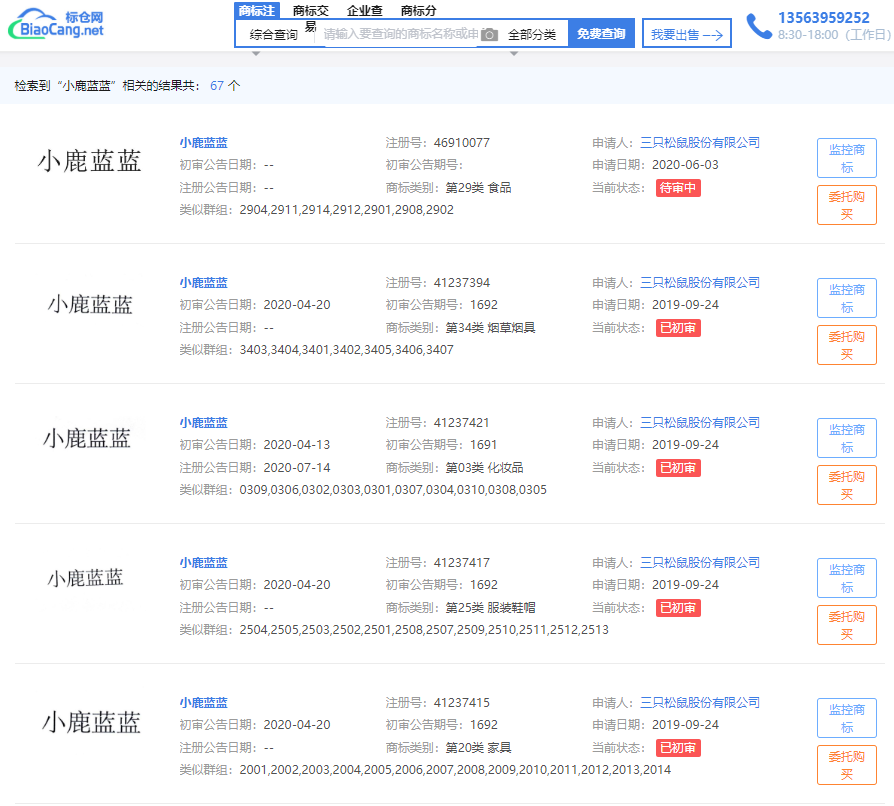This screenshot has height=806, width=894.
Task: Click the result count 67
Action: [x=217, y=86]
